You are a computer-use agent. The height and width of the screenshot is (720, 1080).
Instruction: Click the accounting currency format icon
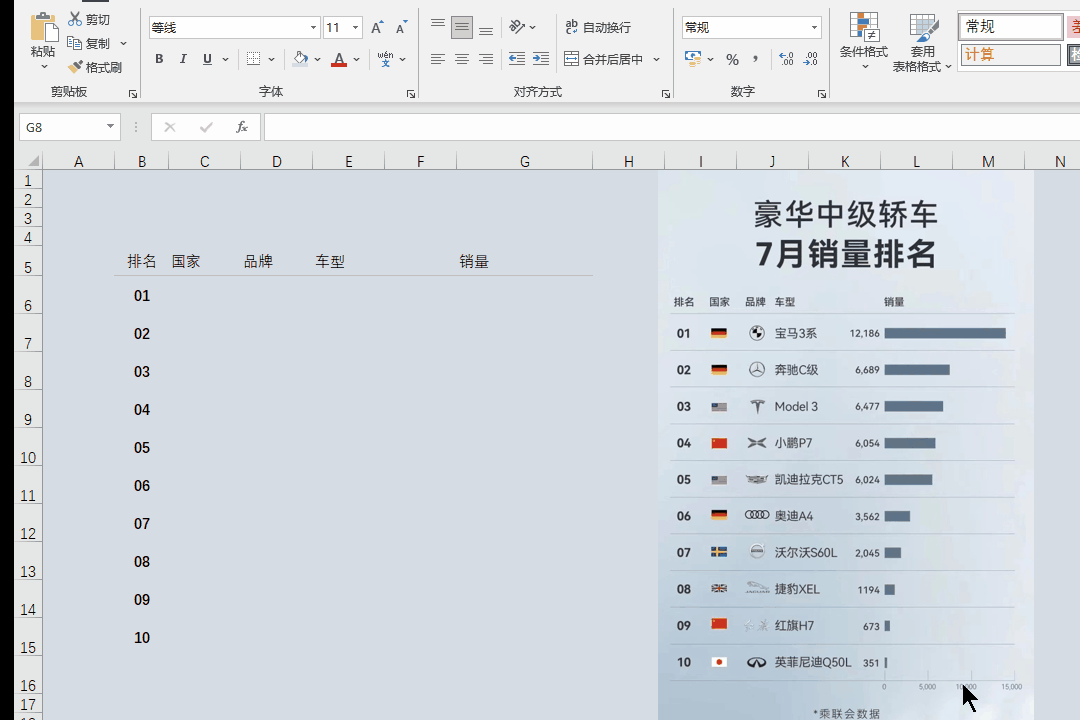click(x=693, y=59)
